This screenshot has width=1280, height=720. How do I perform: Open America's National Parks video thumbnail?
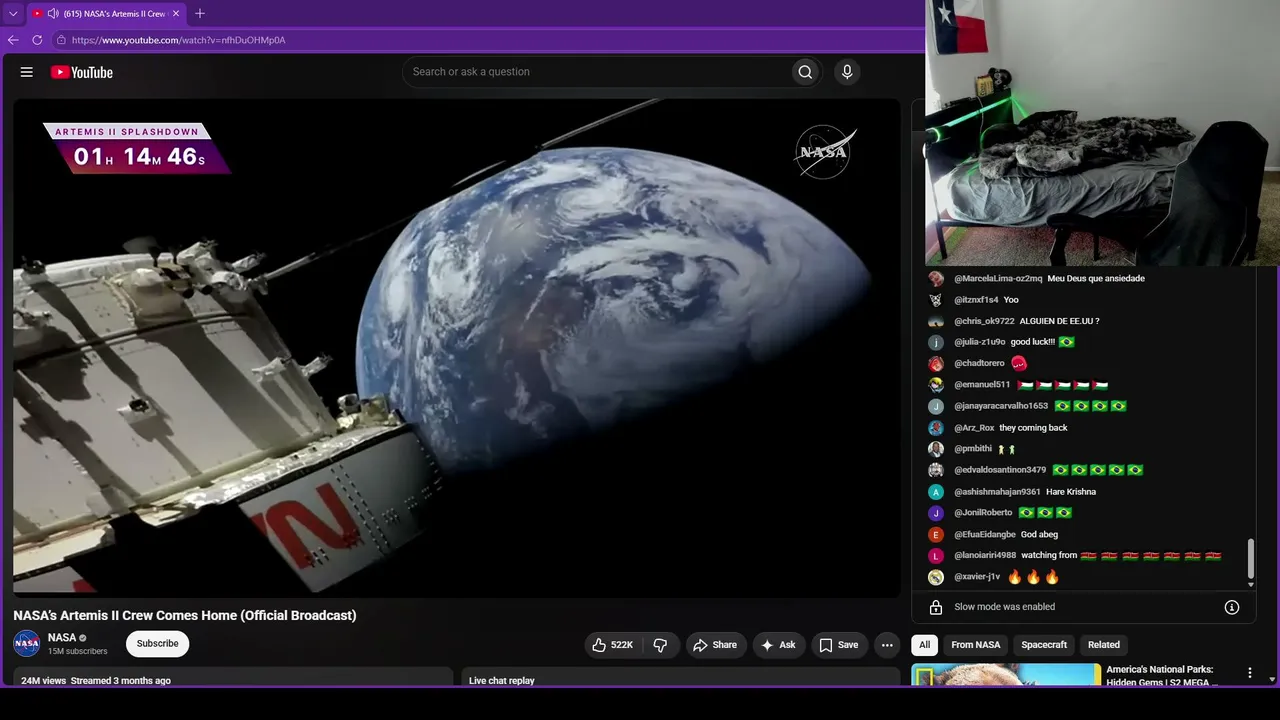click(1006, 675)
